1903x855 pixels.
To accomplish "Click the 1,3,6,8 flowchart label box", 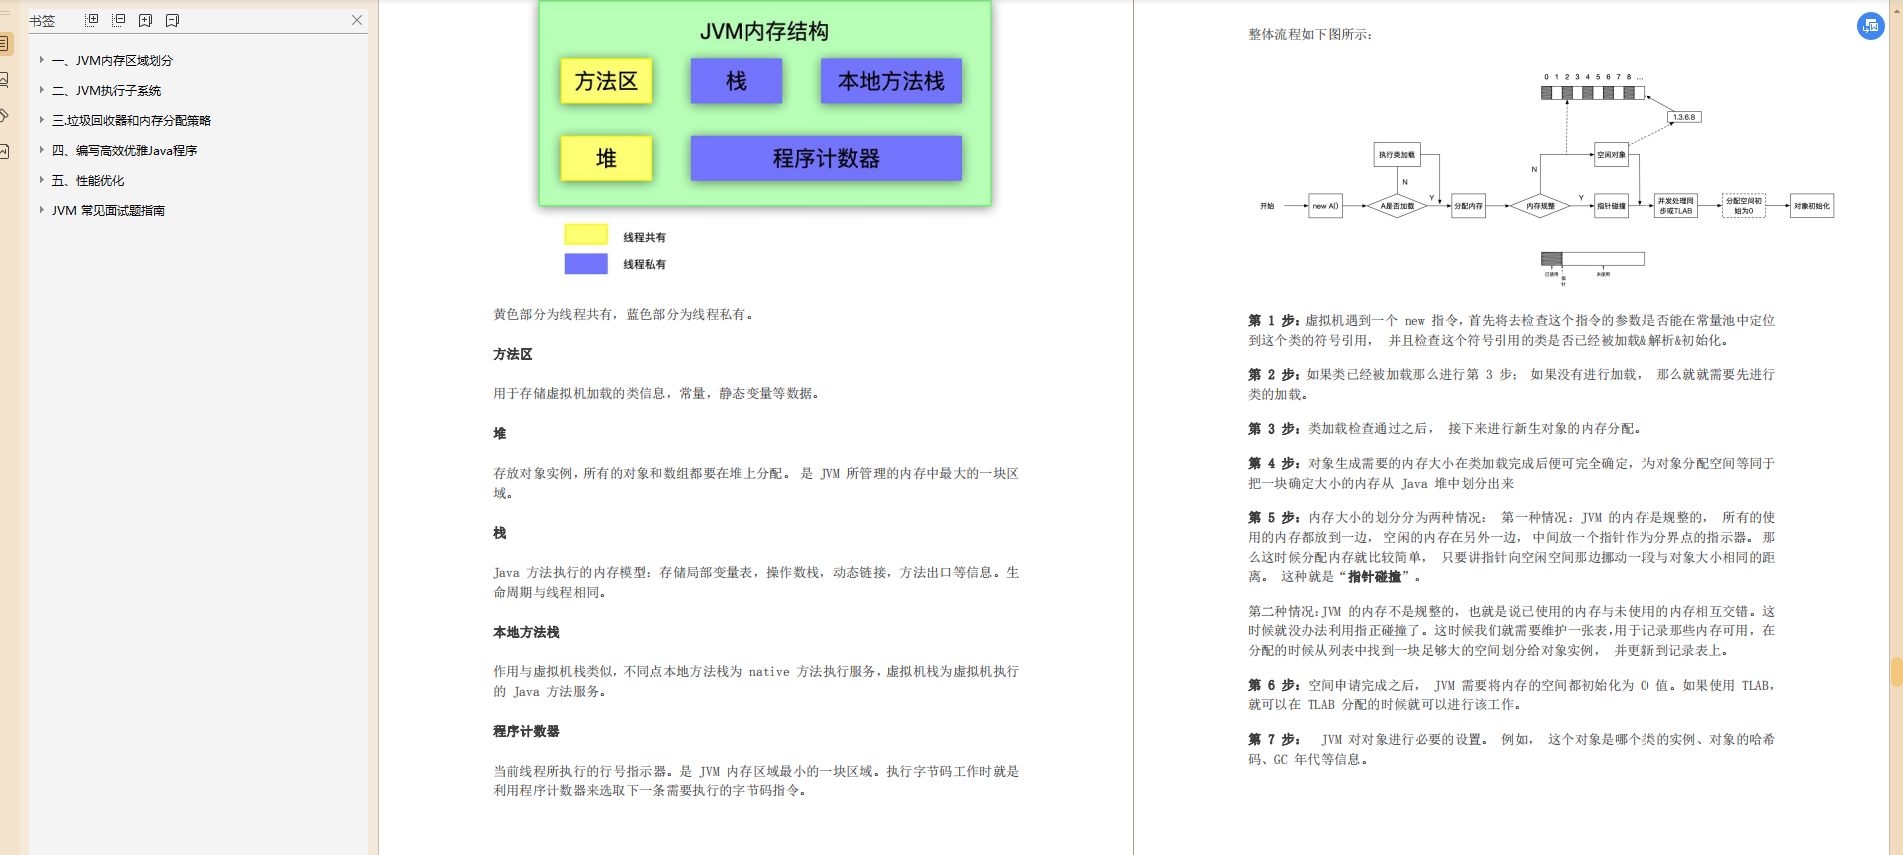I will click(1684, 117).
